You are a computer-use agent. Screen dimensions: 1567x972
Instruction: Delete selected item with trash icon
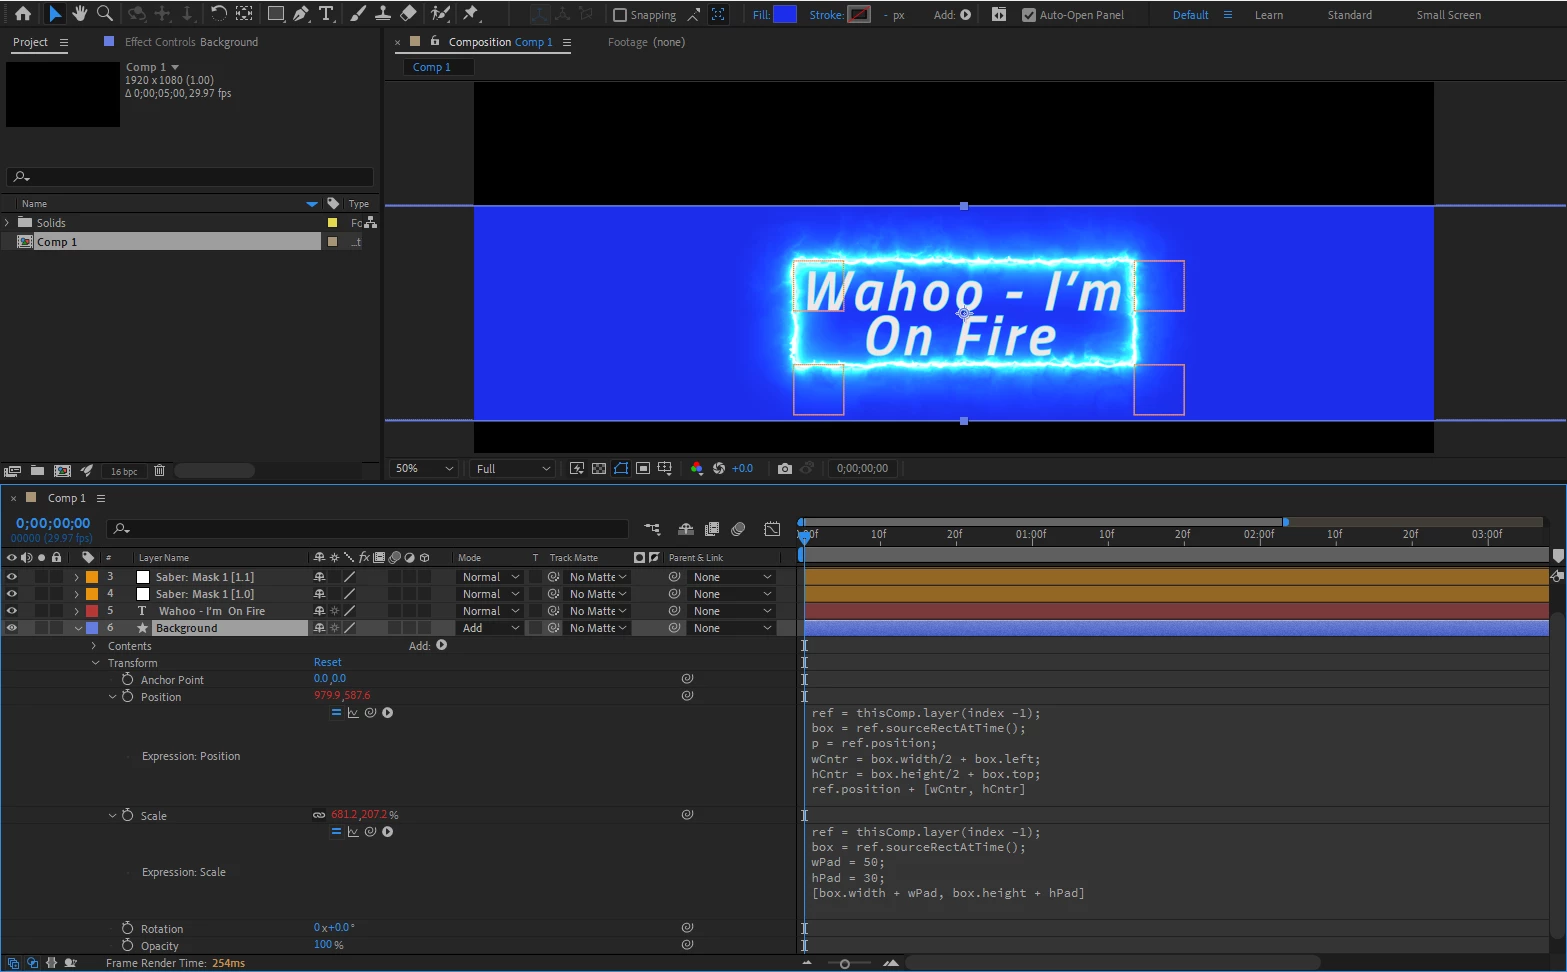pyautogui.click(x=159, y=470)
